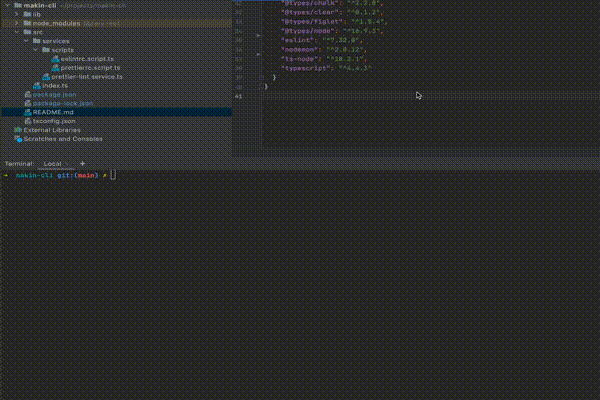Click the README.md file icon
The image size is (600, 400).
28,112
